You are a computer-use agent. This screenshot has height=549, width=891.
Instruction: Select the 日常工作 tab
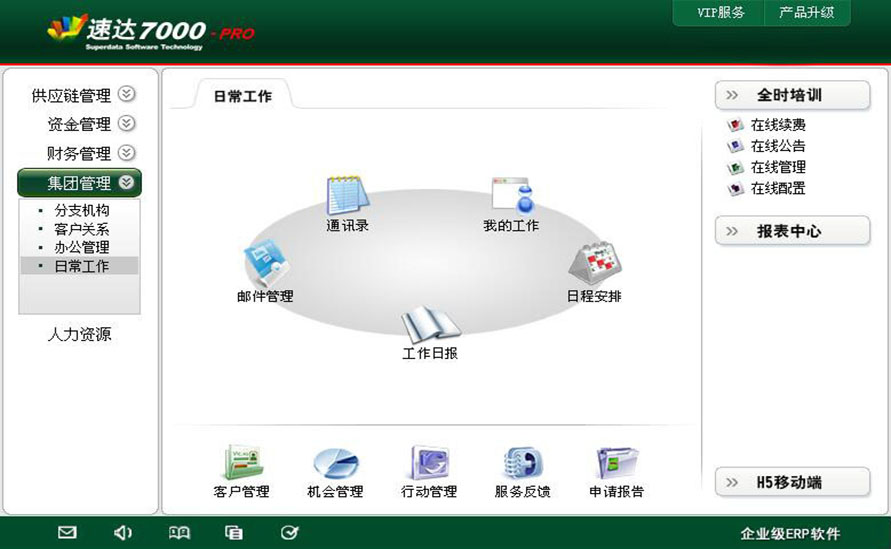pyautogui.click(x=243, y=95)
